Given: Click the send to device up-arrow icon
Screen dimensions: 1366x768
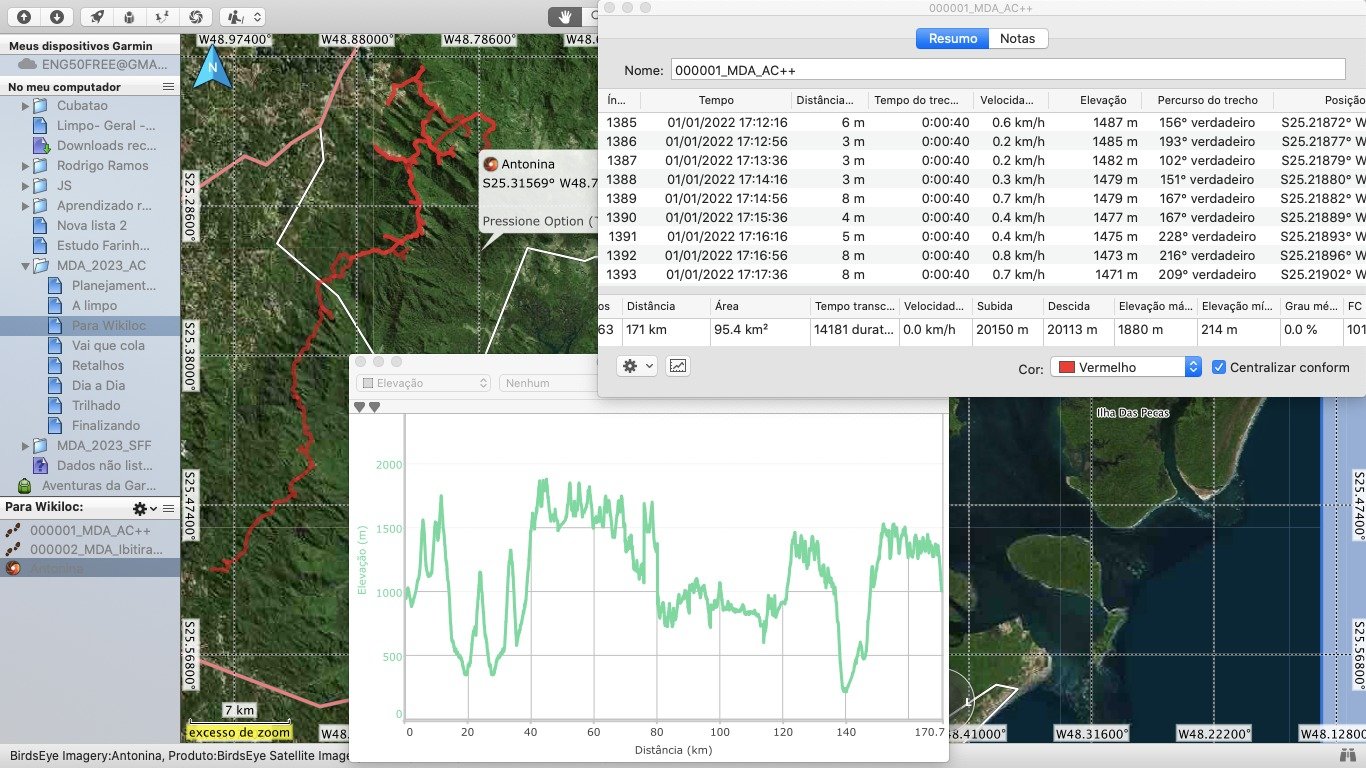Looking at the screenshot, I should pos(24,17).
